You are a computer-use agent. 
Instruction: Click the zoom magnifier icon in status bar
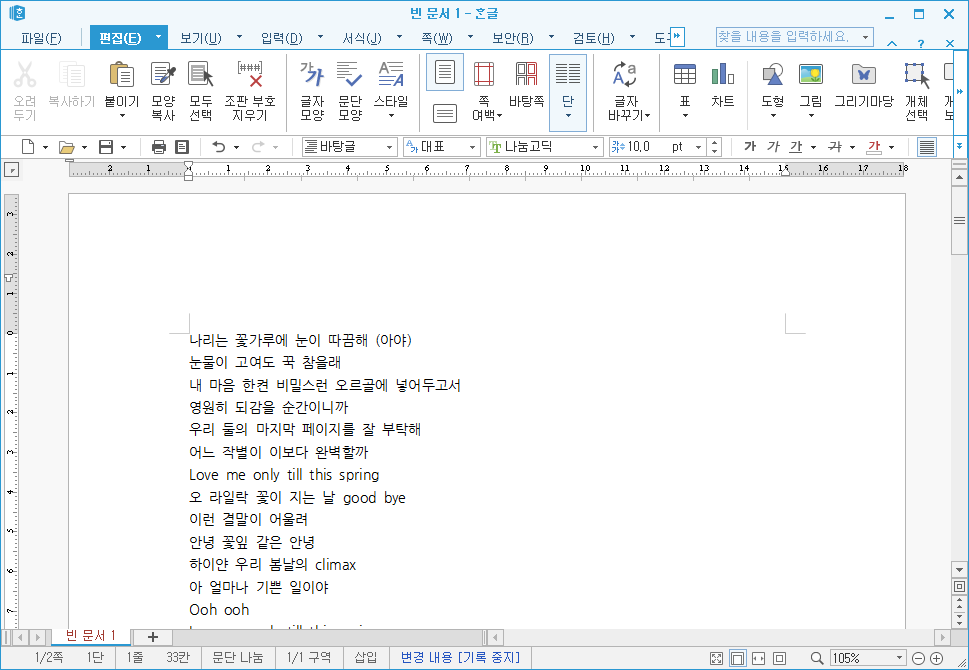[817, 658]
